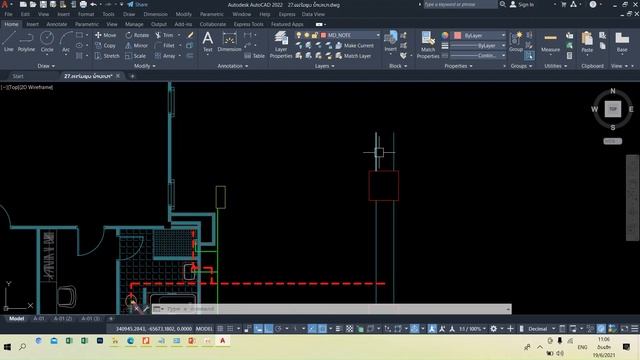Viewport: 640px width, 360px height.
Task: Switch to A-01 layout tab
Action: coord(39,318)
